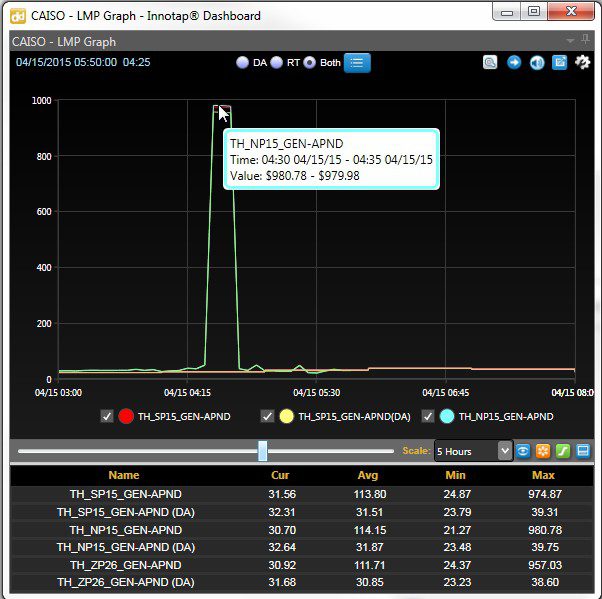Click the pin icon in panel header
The width and height of the screenshot is (602, 599).
pyautogui.click(x=585, y=39)
